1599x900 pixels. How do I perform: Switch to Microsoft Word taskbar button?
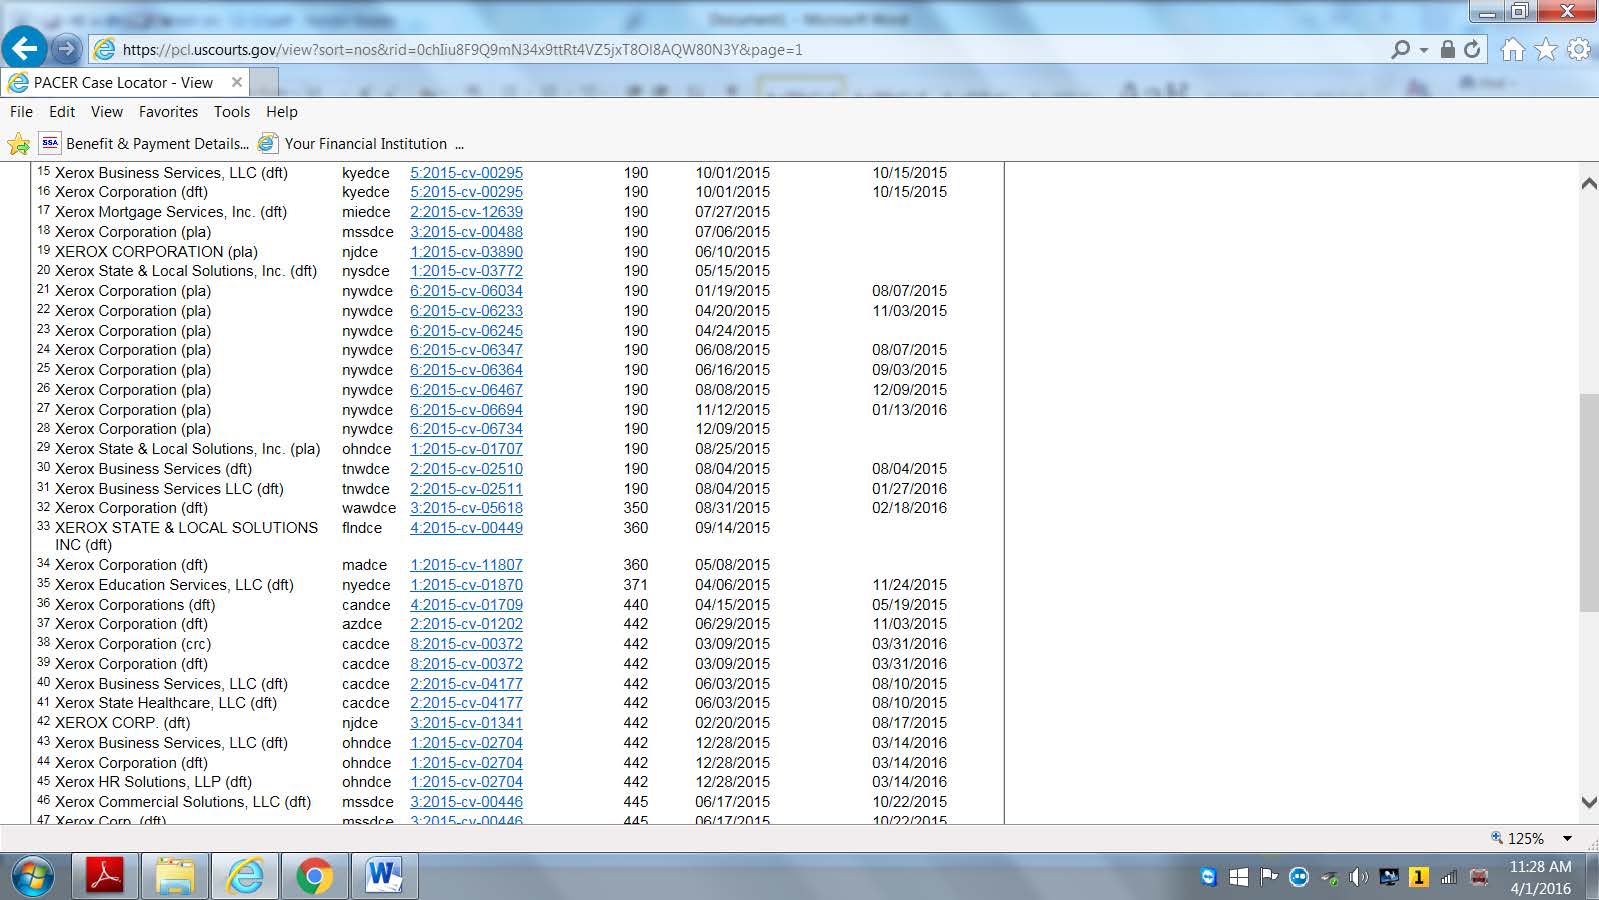[384, 877]
